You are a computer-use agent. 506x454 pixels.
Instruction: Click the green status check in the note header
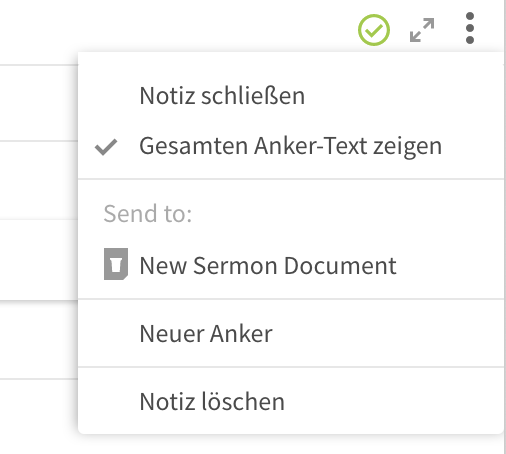pos(374,30)
